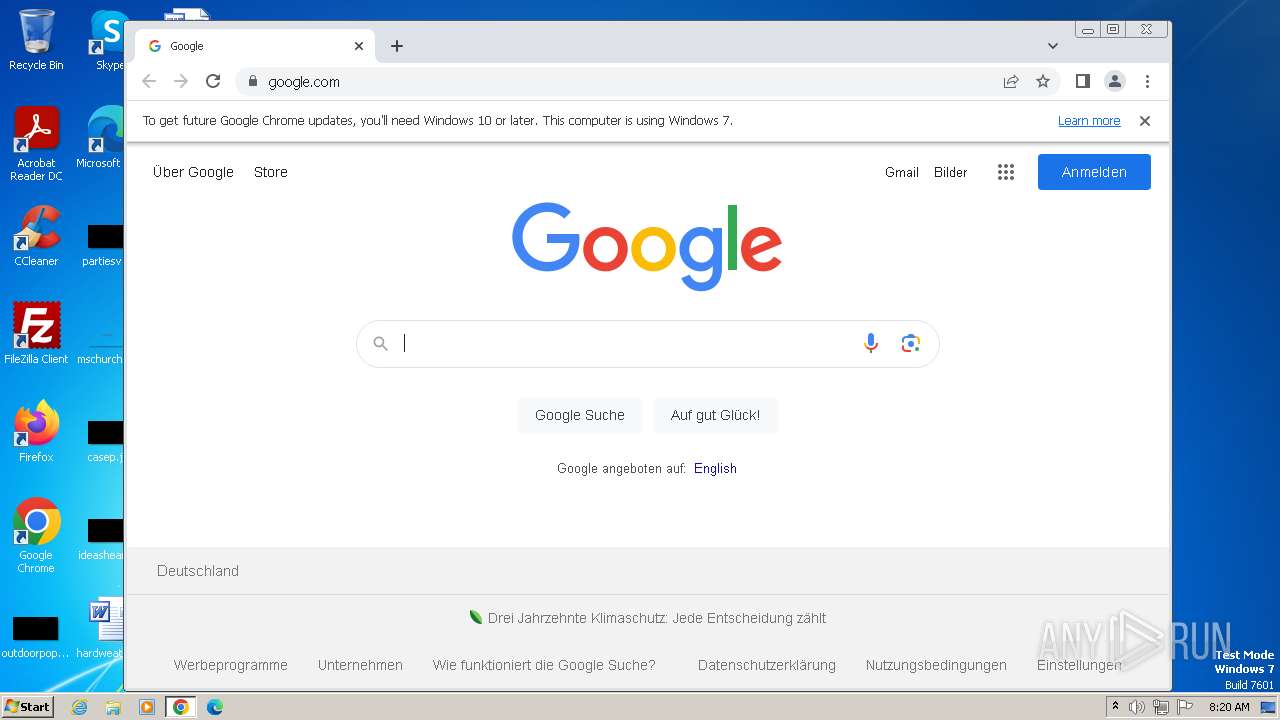Click the 8:20 AM taskbar clock

coord(1229,707)
